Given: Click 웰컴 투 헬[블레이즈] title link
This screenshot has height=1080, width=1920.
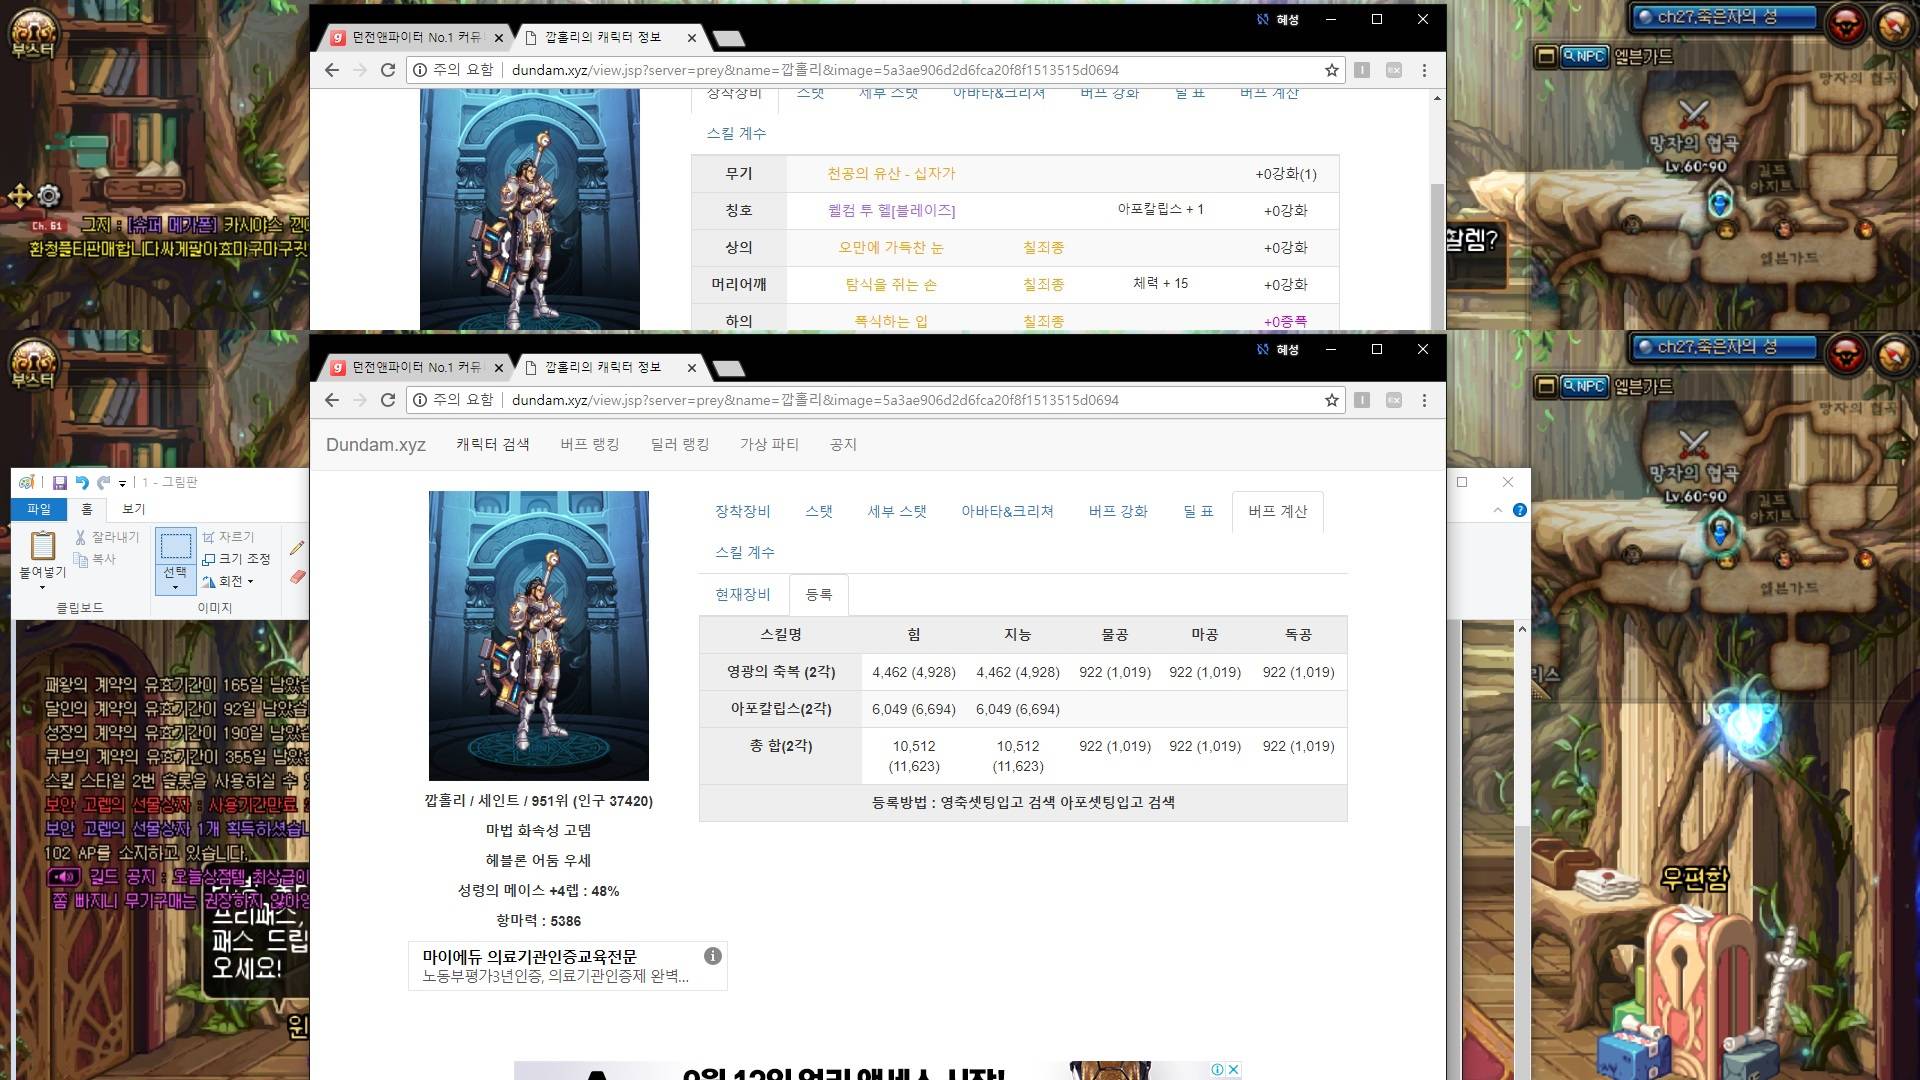Looking at the screenshot, I should [891, 211].
